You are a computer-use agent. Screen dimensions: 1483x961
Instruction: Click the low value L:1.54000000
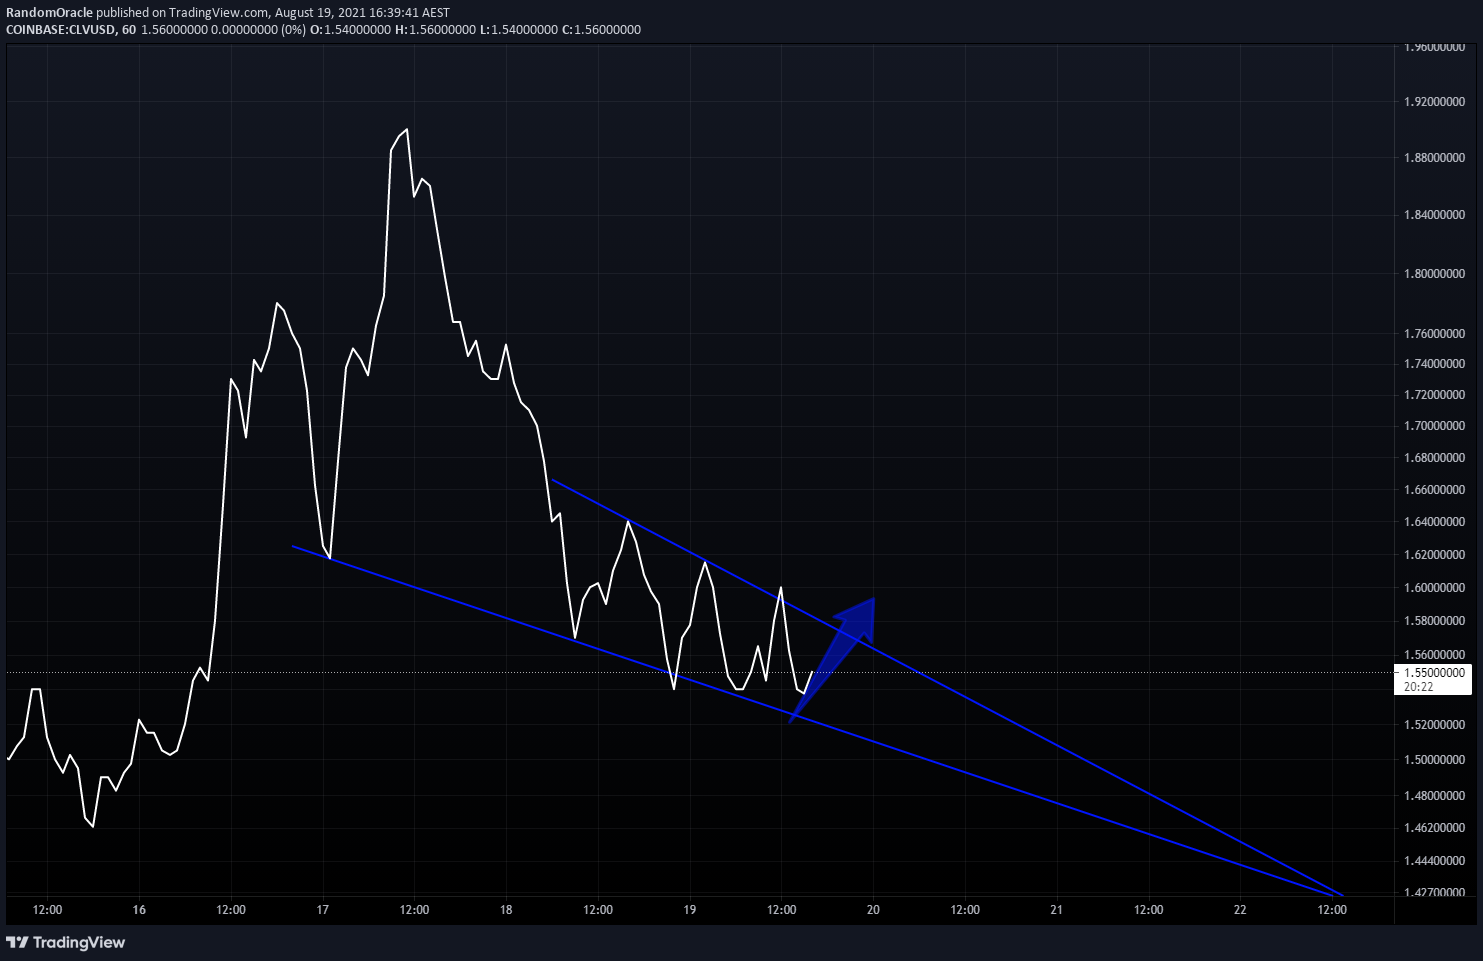(519, 30)
